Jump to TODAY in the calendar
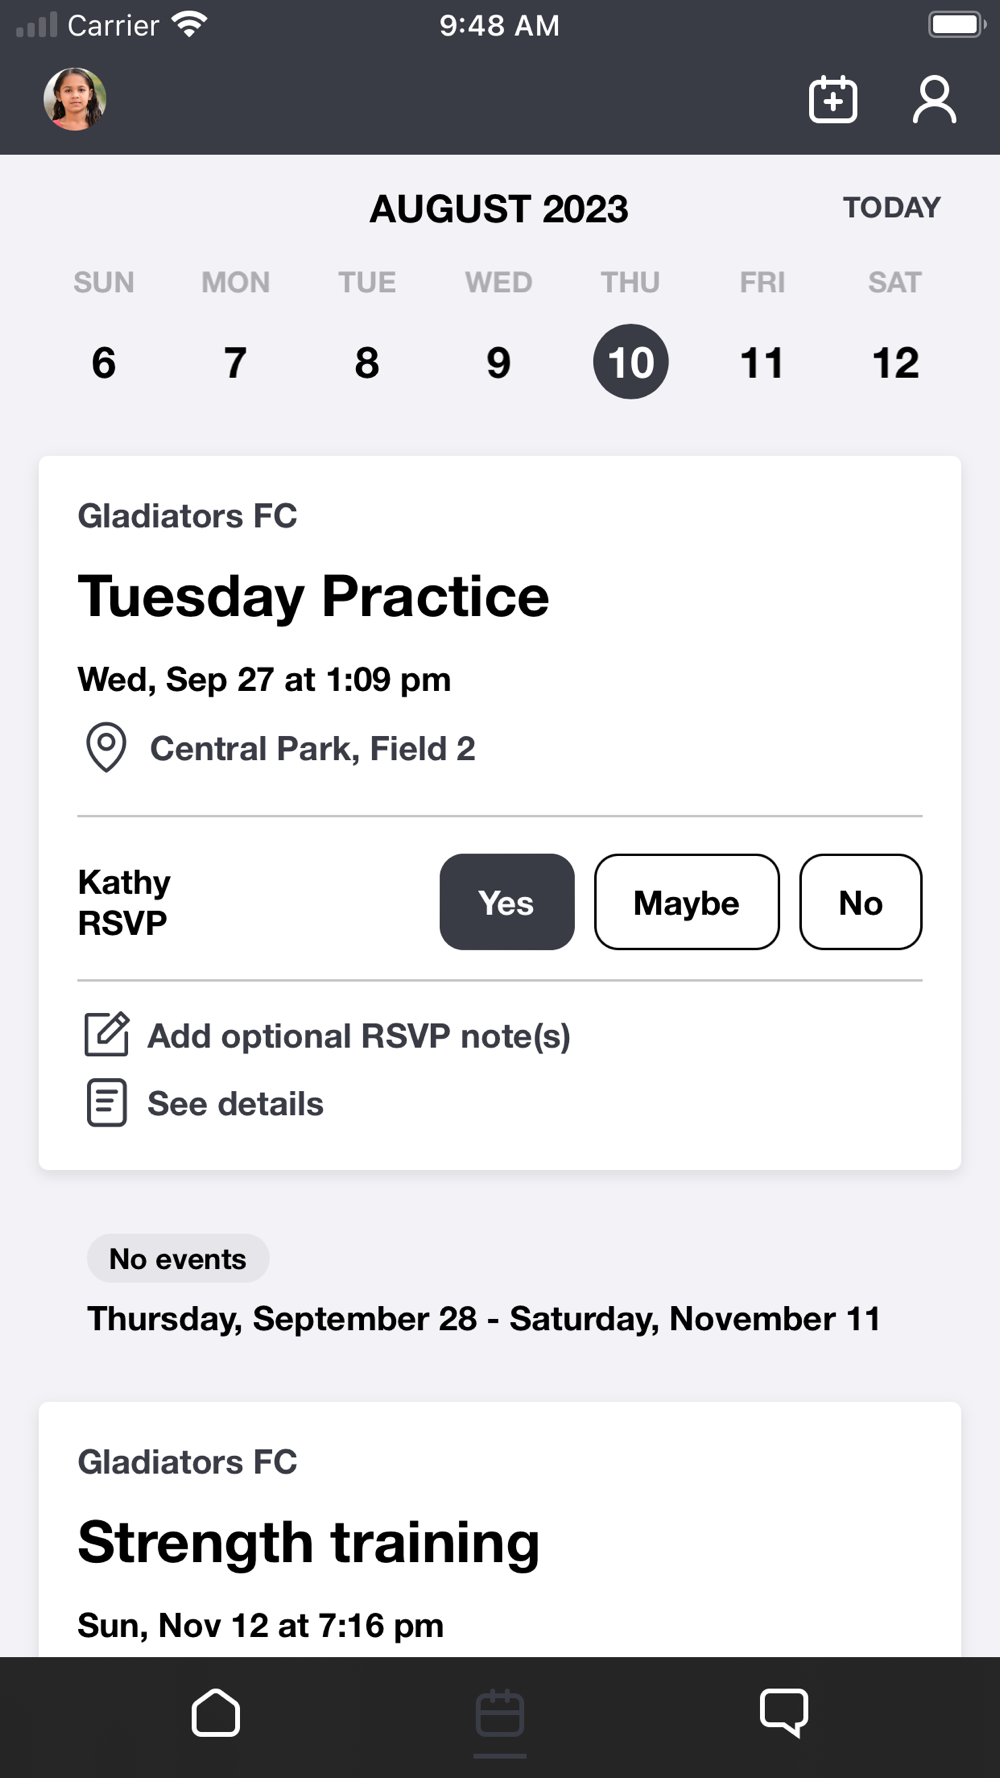Screen dimensions: 1000x1778 click(891, 208)
